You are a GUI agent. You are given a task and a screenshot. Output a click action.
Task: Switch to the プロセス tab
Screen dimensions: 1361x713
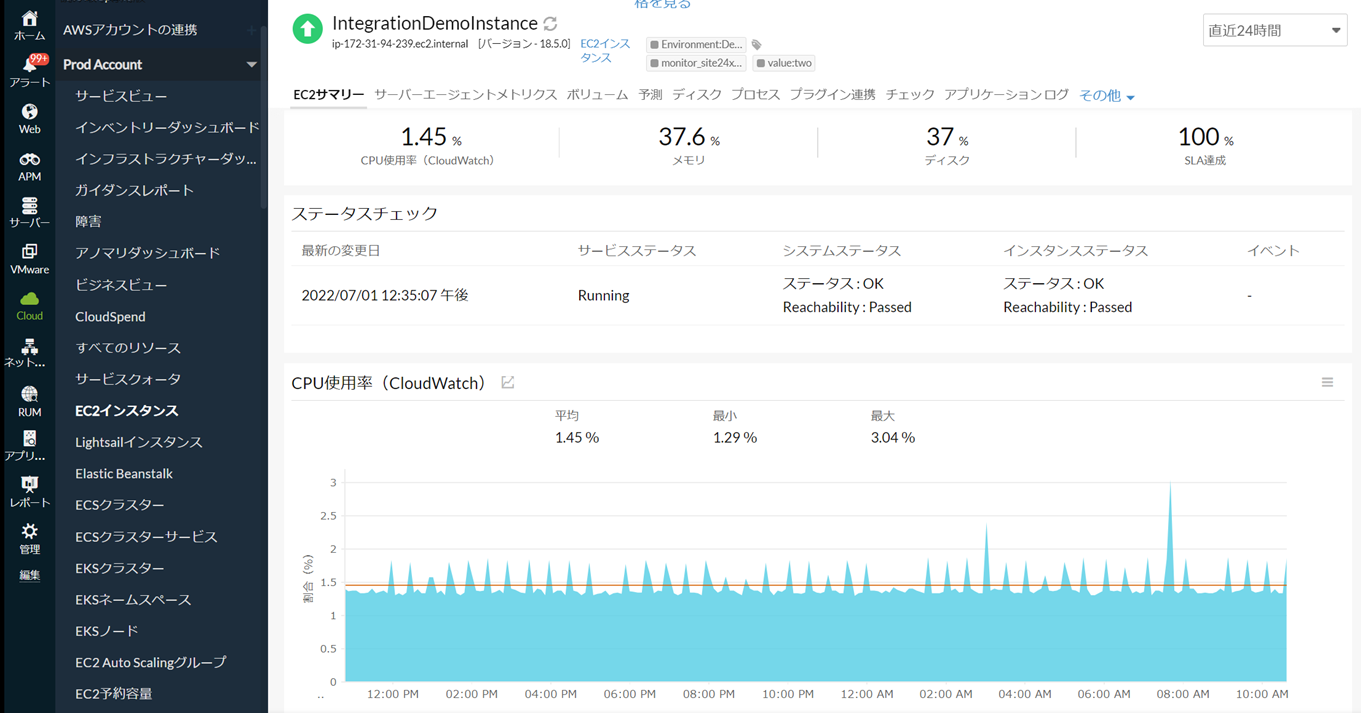click(x=755, y=95)
